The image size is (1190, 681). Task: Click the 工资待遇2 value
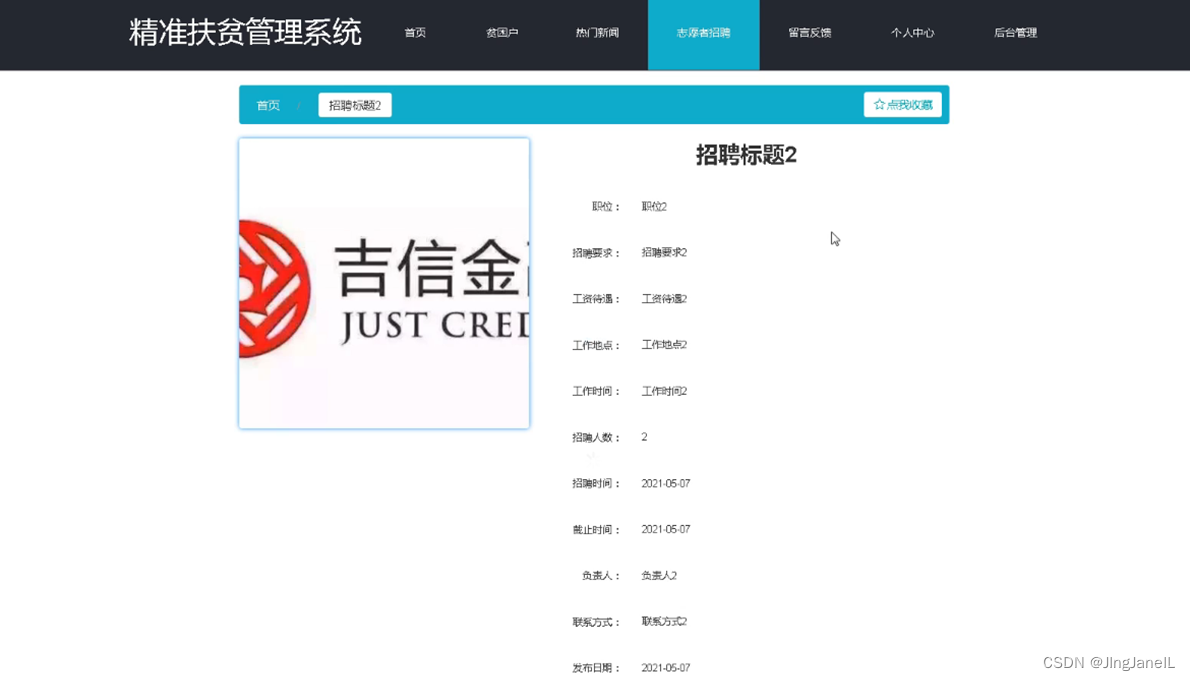click(664, 299)
